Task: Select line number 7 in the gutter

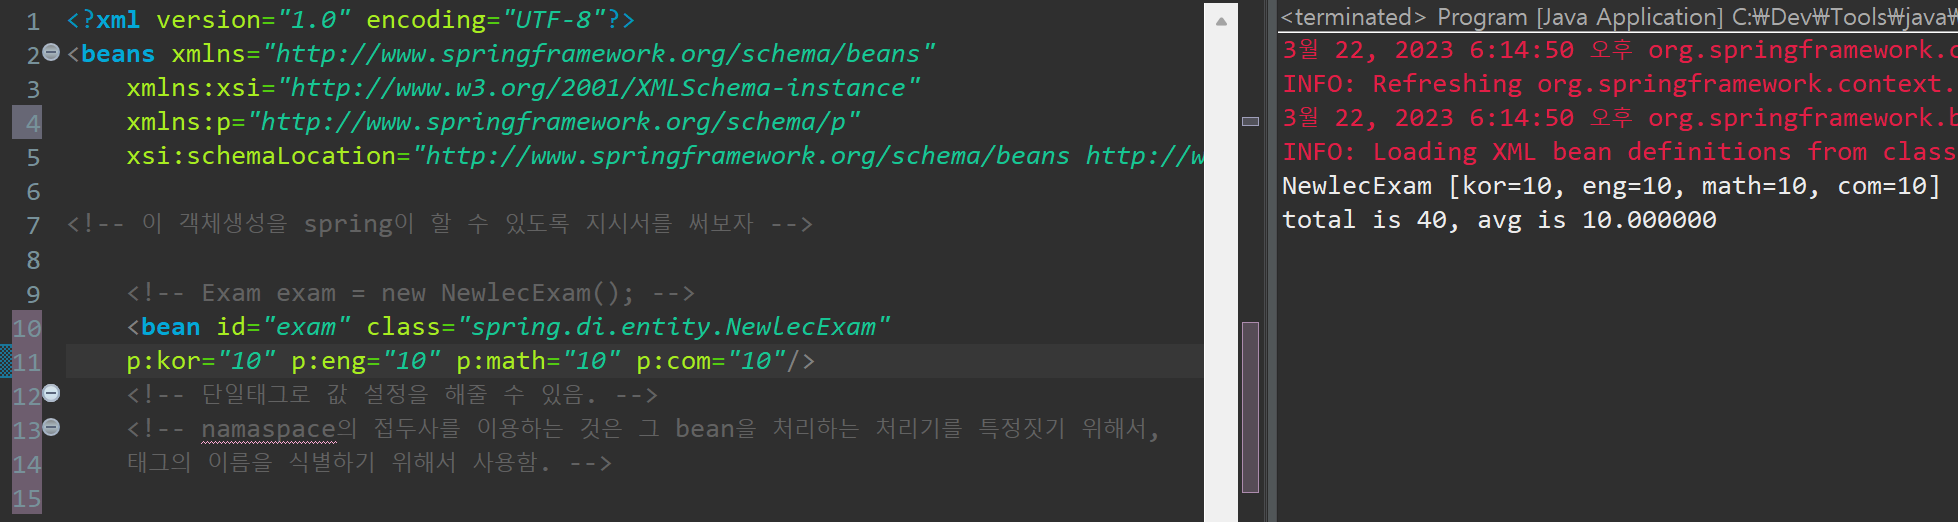Action: click(33, 225)
